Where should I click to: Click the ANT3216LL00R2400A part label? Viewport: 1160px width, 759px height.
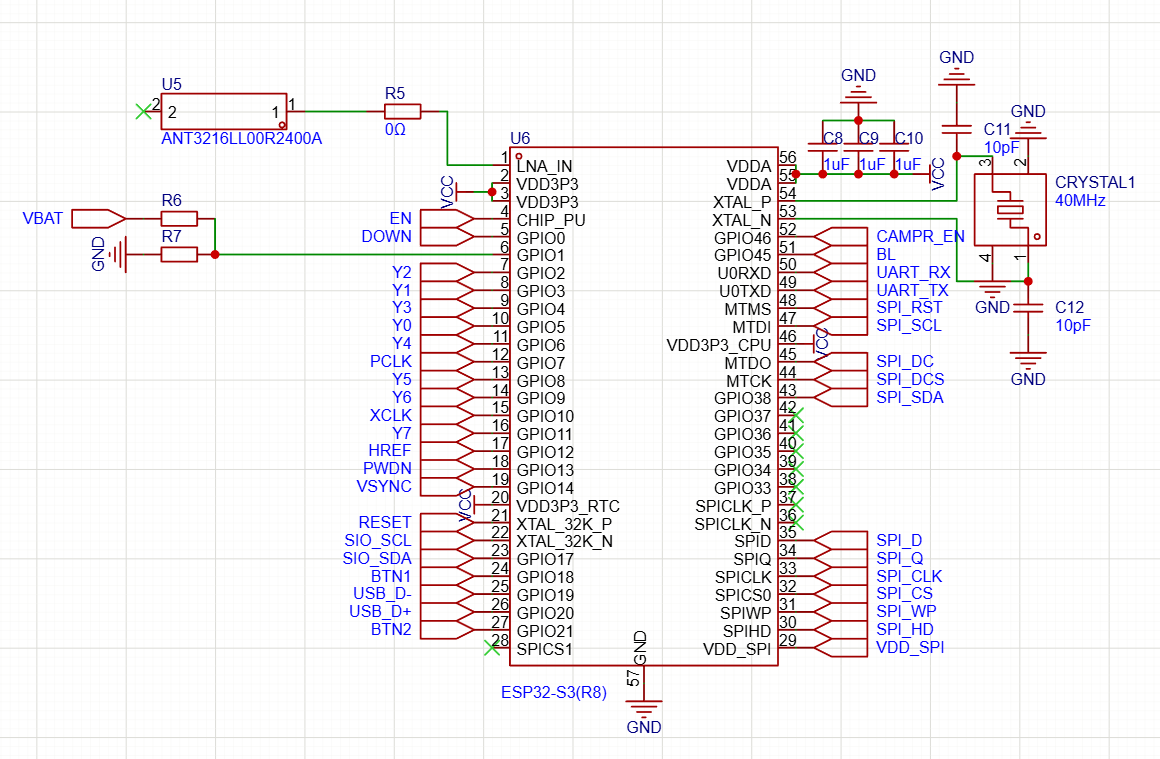point(241,139)
